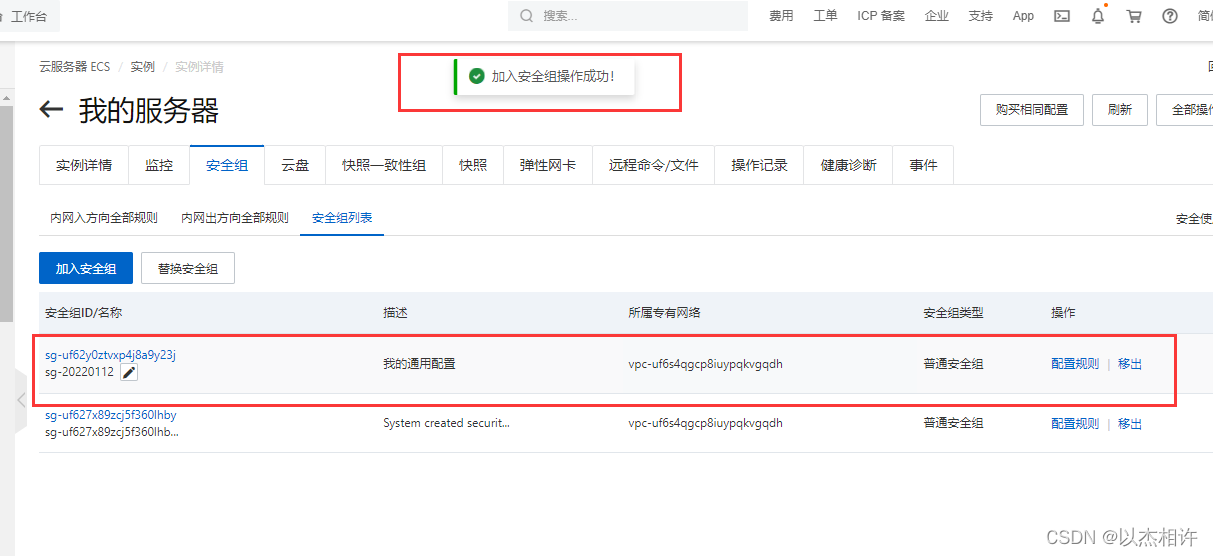Click 安全组类型 column header
The image size is (1213, 556).
point(953,313)
